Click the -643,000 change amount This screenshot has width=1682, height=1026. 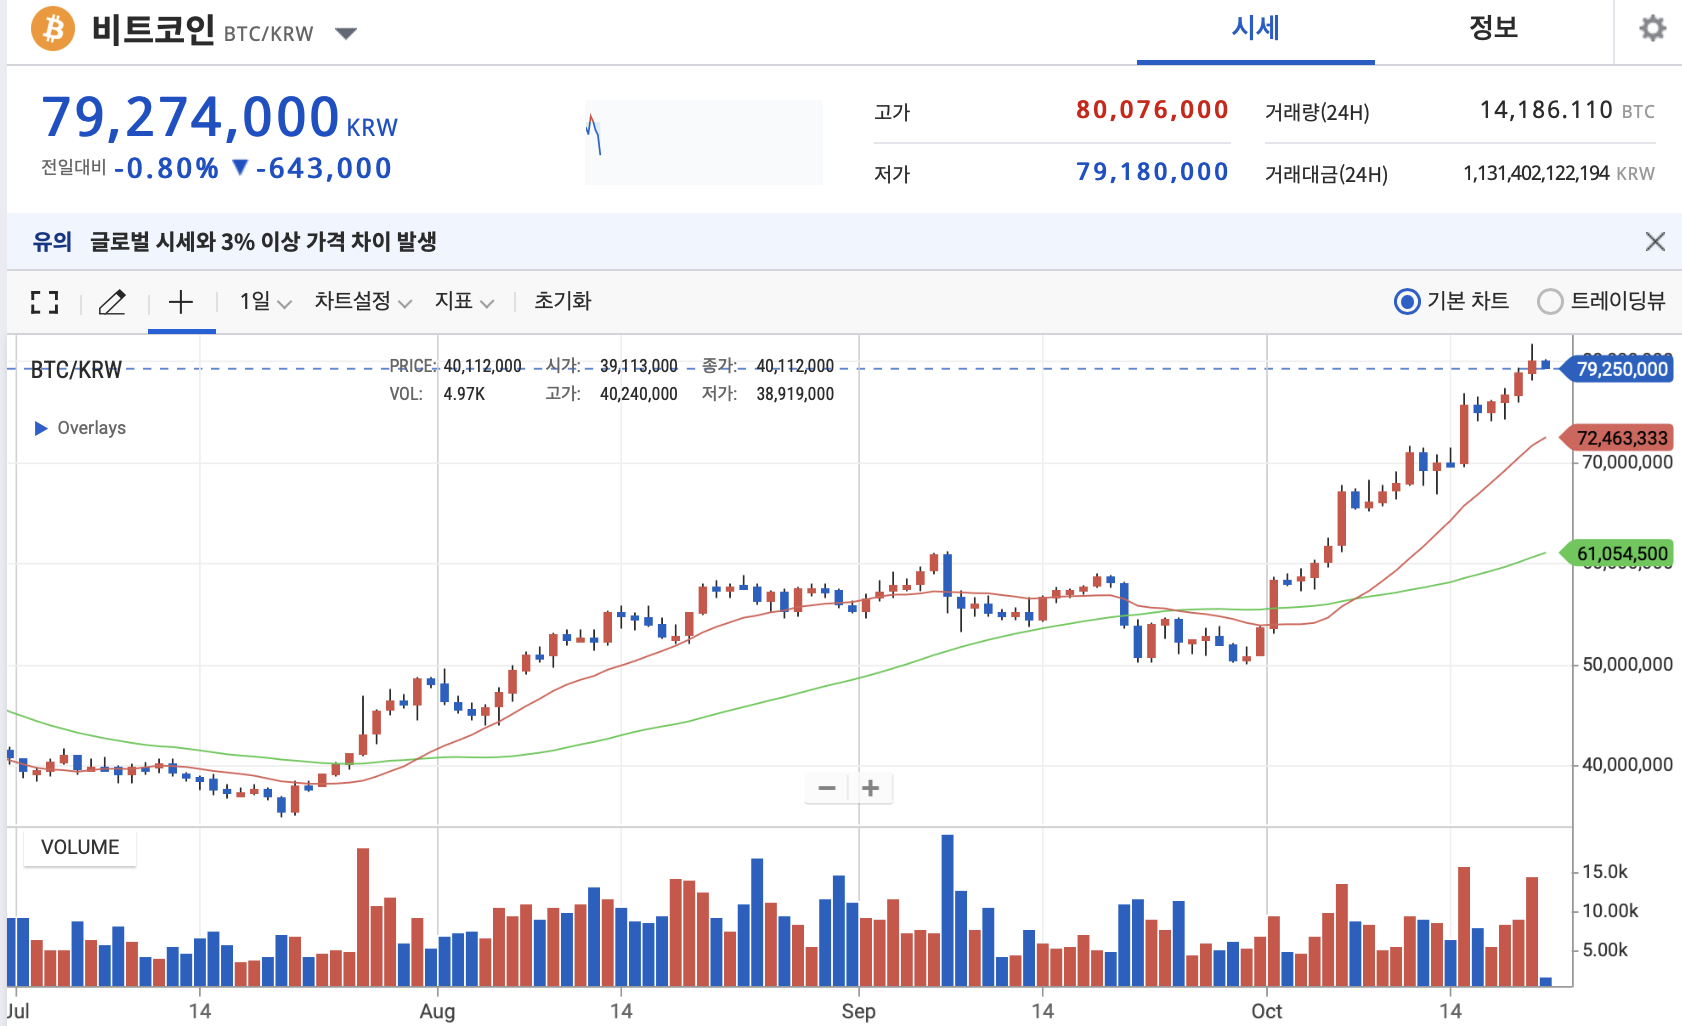pos(323,168)
